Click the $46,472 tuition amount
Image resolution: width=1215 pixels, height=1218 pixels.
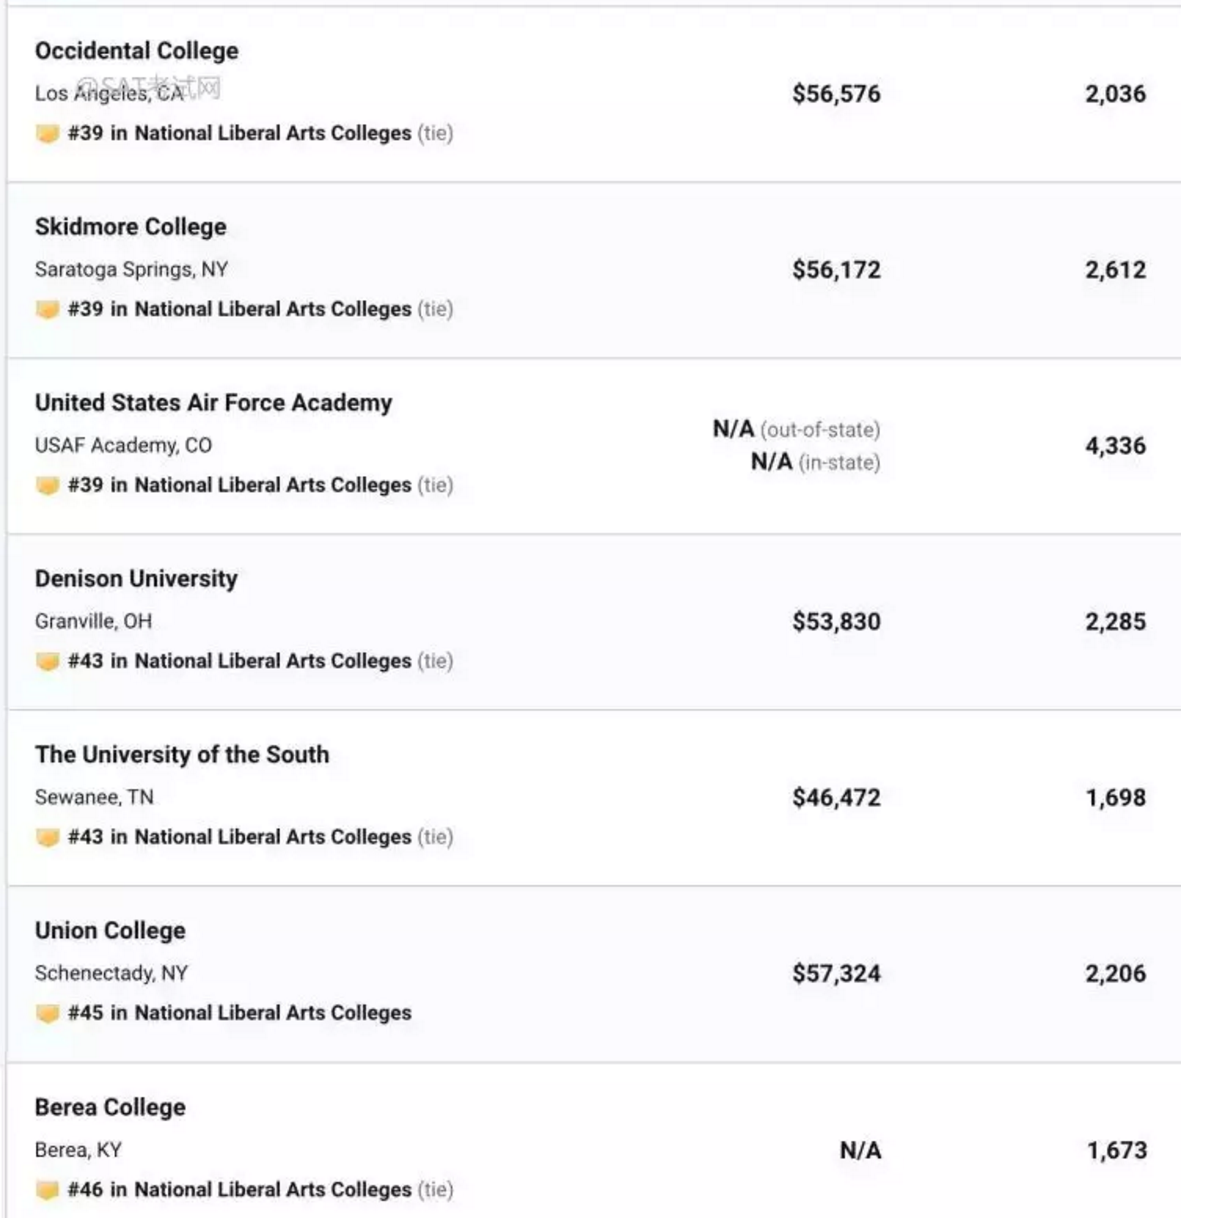(x=836, y=798)
